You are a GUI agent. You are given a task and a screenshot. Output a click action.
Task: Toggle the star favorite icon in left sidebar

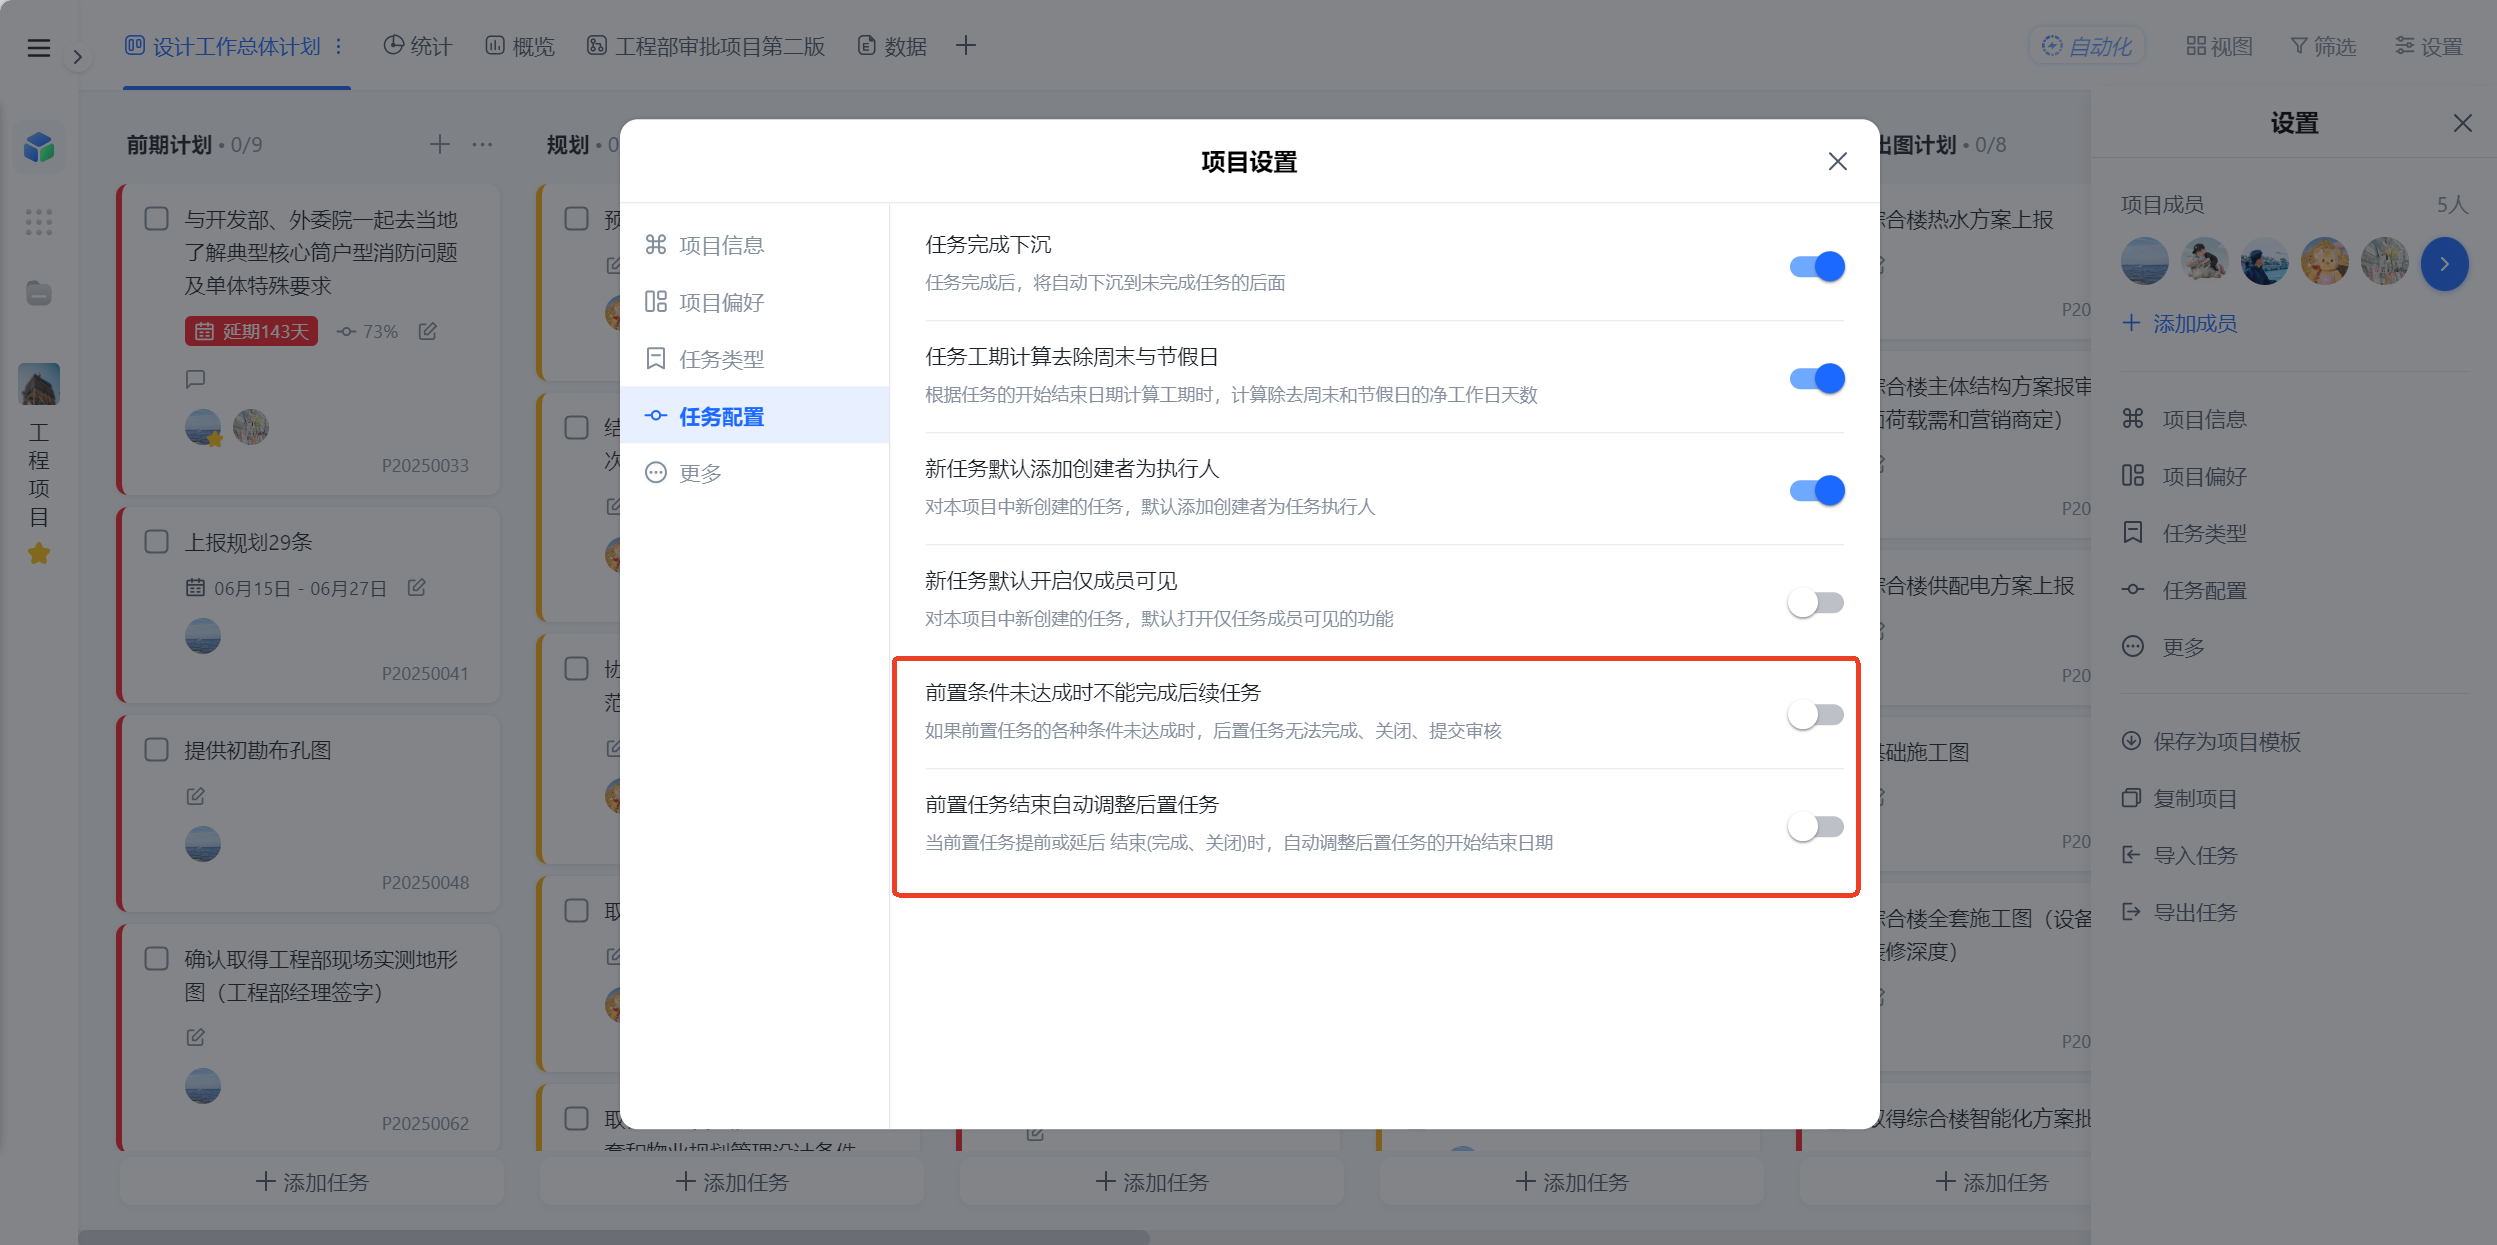(x=39, y=553)
